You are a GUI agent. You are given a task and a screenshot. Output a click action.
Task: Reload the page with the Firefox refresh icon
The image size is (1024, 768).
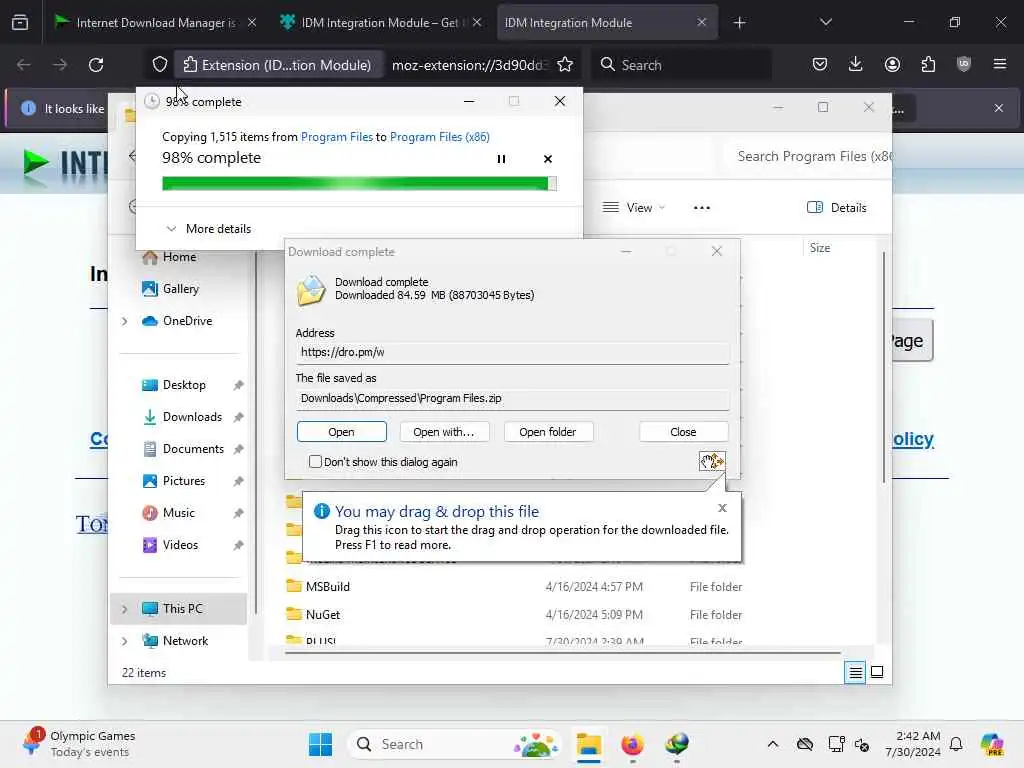pos(96,65)
